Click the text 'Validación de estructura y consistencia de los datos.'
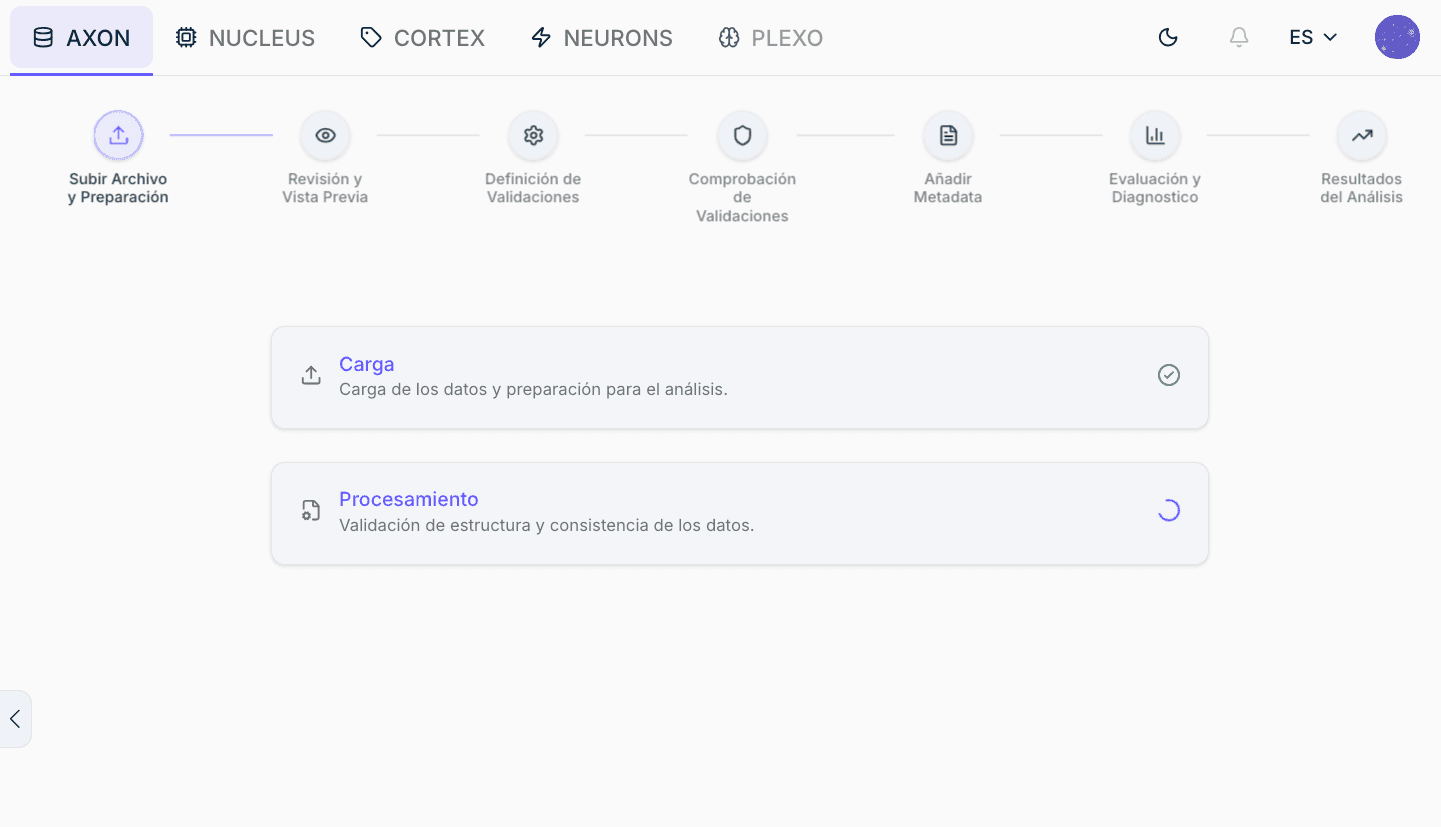Image resolution: width=1441 pixels, height=827 pixels. click(546, 524)
